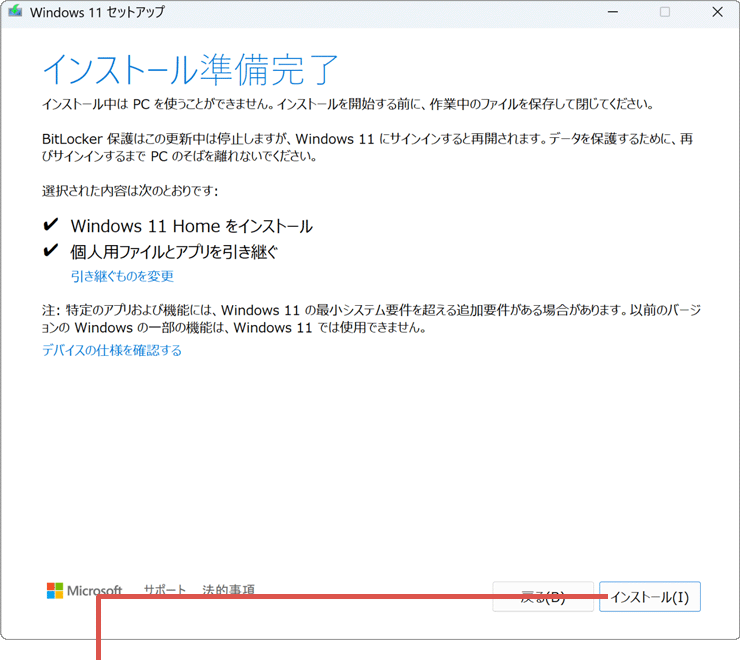
Task: Click the text 個人用ファイルとアプリを引き継ぐ
Action: [x=174, y=252]
